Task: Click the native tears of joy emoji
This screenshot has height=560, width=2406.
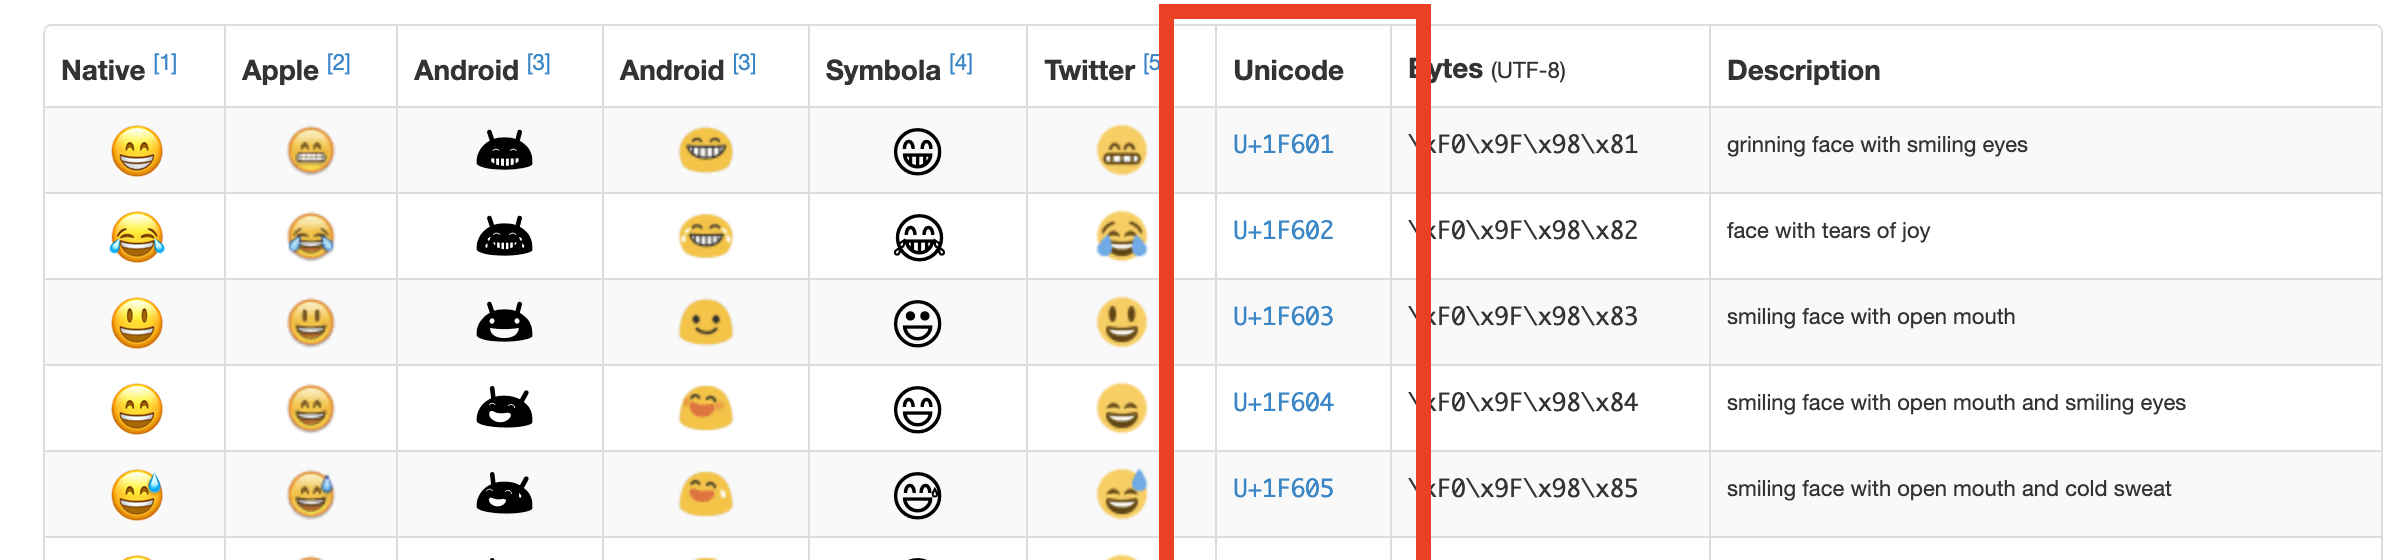Action: 137,237
